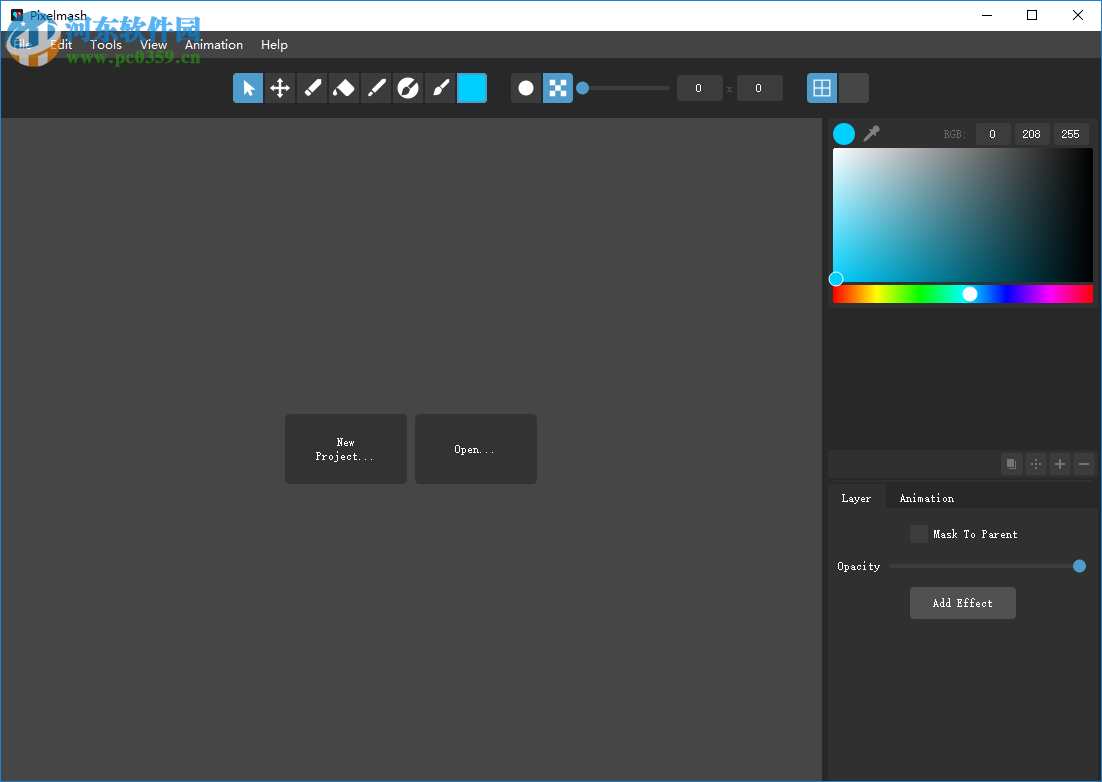1102x782 pixels.
Task: Toggle the grid display button
Action: (821, 87)
